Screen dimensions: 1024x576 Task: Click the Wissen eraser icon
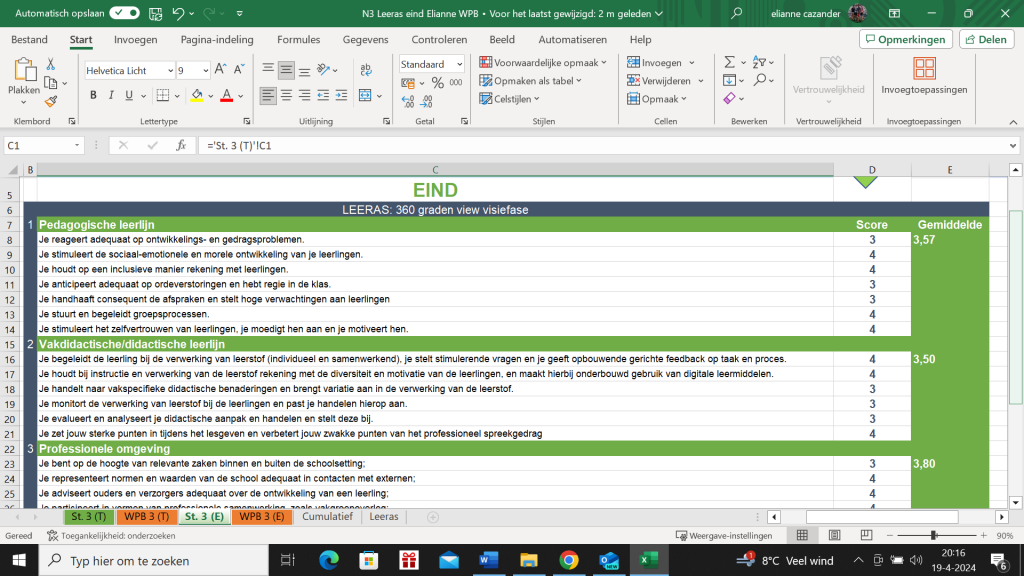730,98
